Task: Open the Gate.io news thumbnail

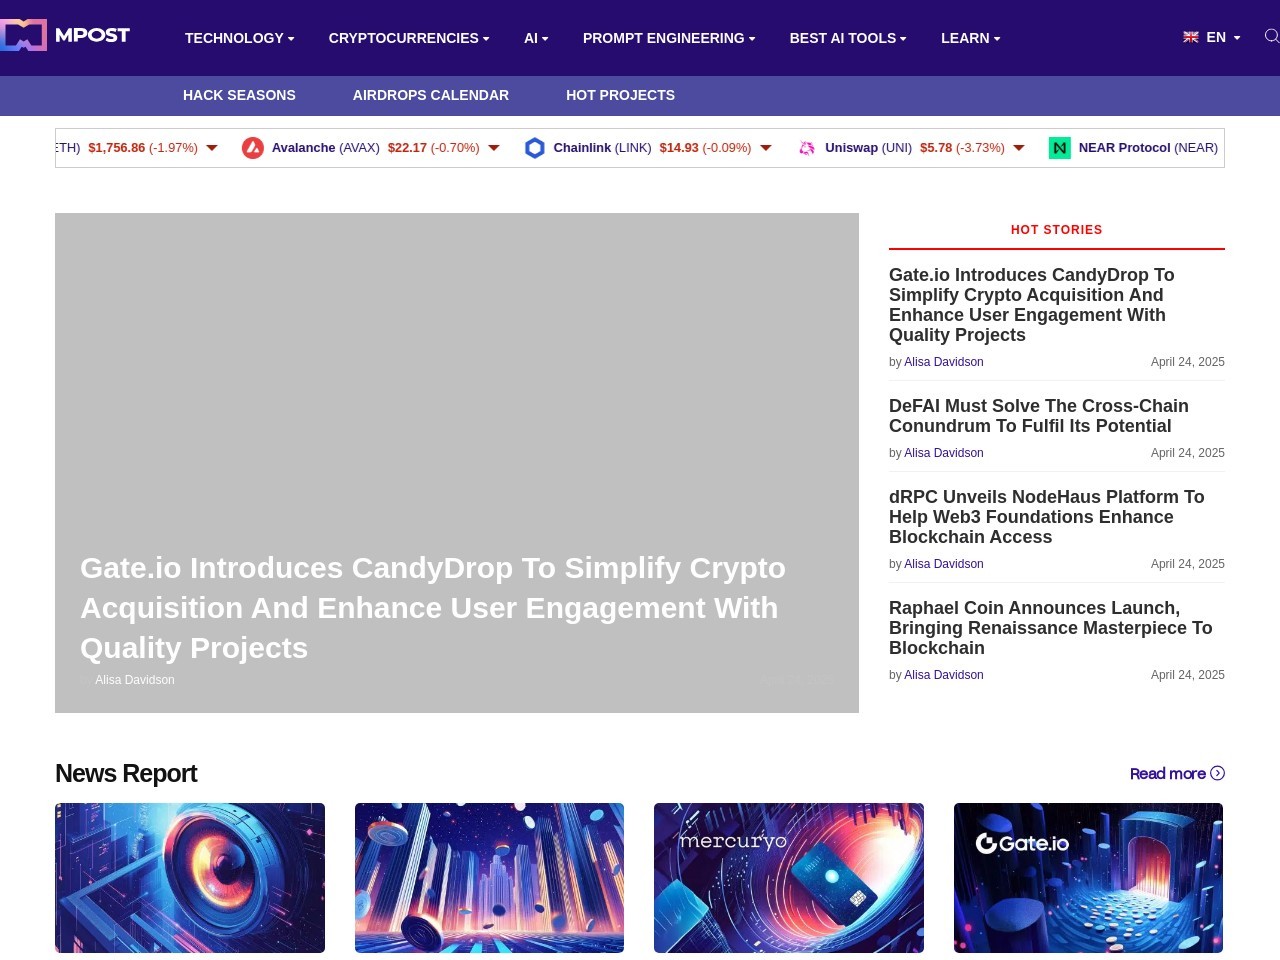Action: [x=1088, y=878]
